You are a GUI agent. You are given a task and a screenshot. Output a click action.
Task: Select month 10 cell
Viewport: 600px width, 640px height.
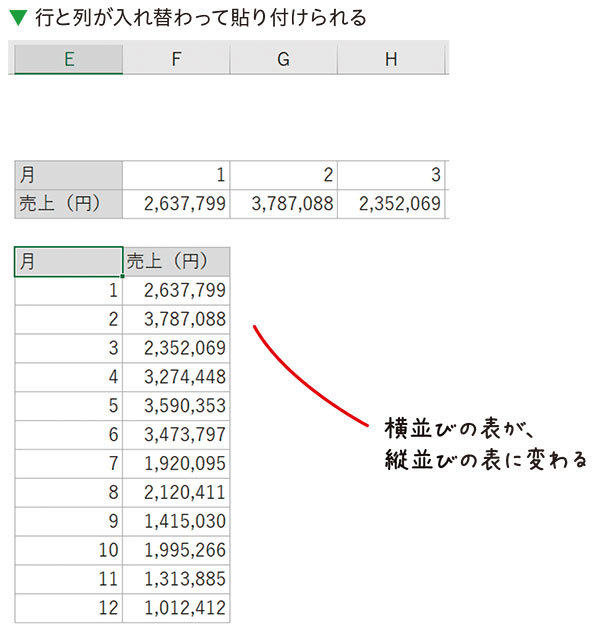[x=69, y=551]
